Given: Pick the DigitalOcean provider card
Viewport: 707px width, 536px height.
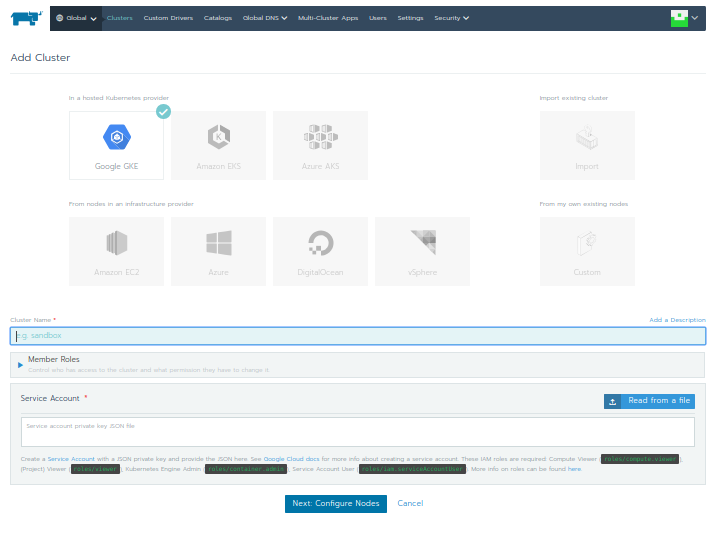Looking at the screenshot, I should [x=321, y=252].
